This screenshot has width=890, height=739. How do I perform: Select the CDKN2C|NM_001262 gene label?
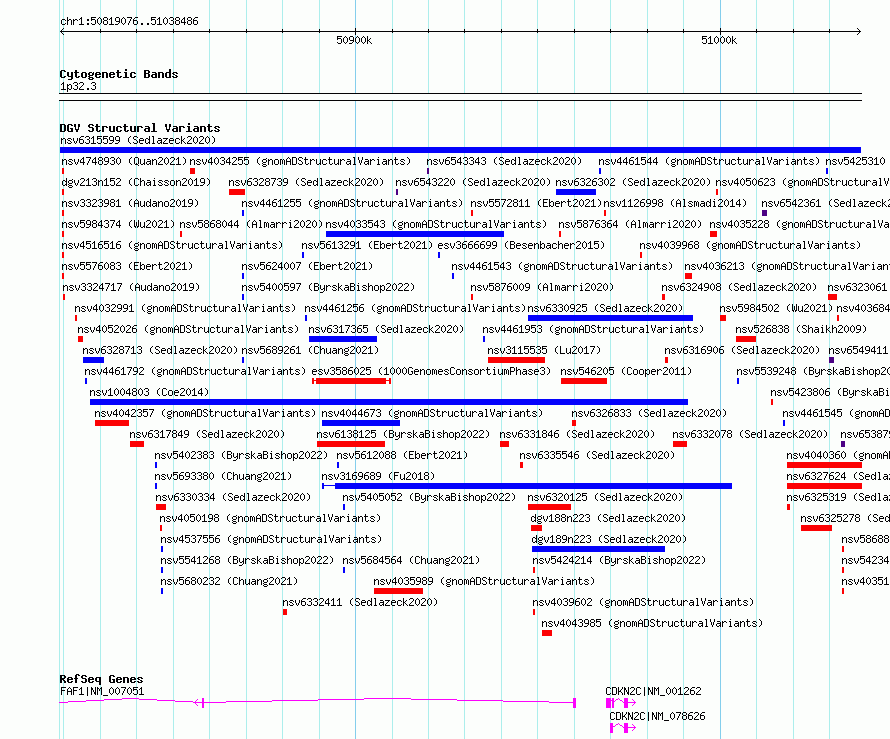[x=653, y=691]
